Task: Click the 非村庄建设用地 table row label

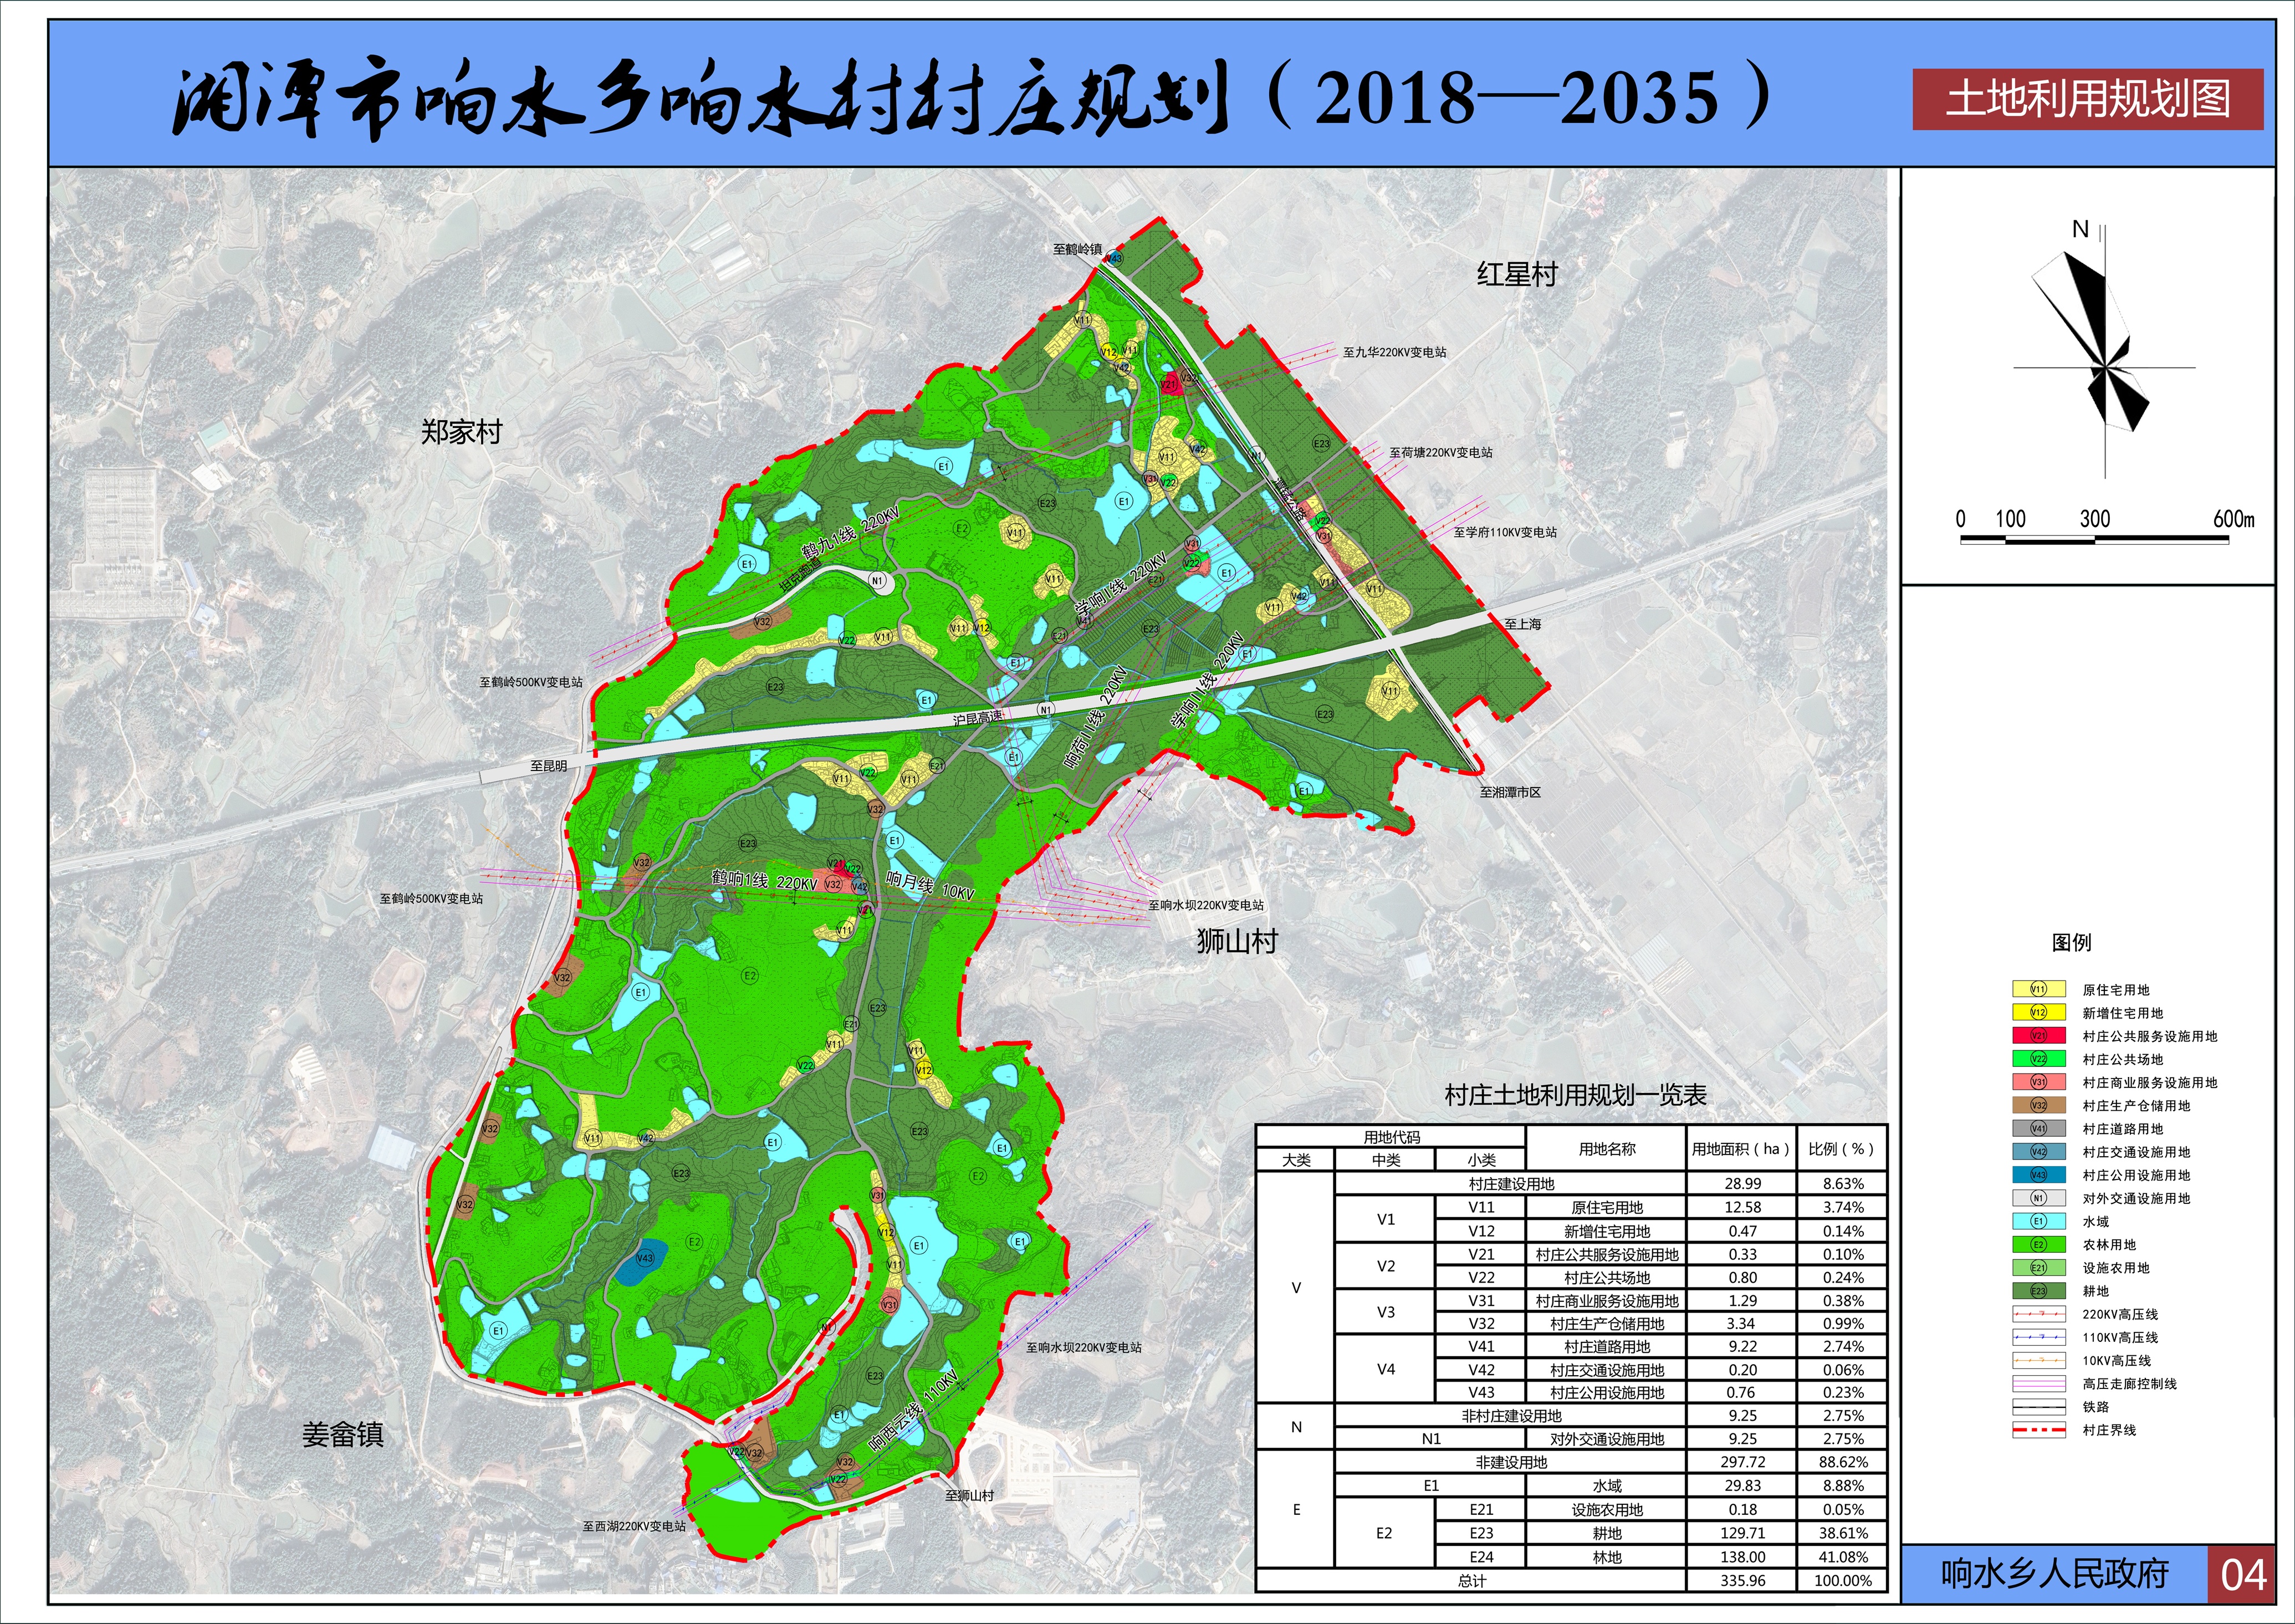Action: 1511,1416
